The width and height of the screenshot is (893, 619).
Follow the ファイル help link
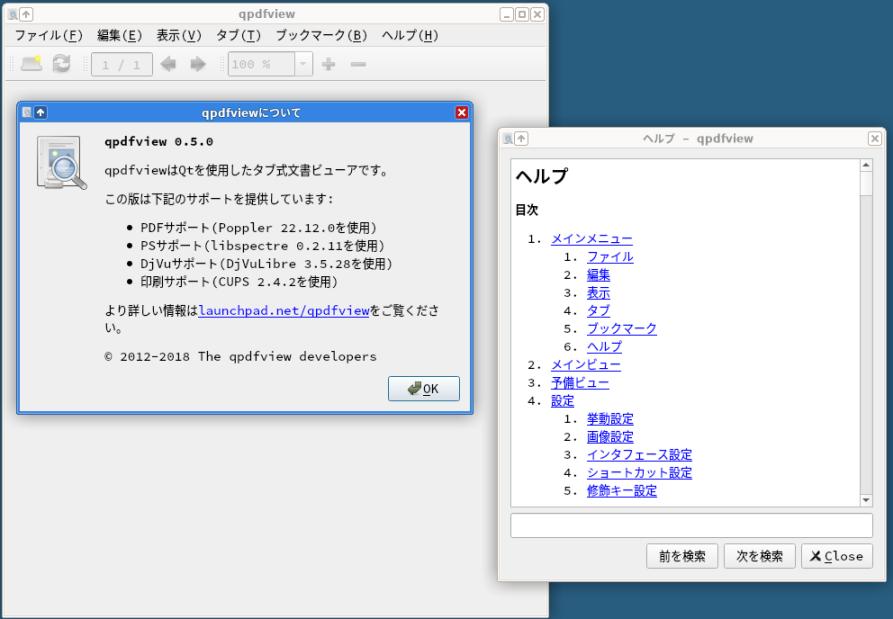(610, 257)
